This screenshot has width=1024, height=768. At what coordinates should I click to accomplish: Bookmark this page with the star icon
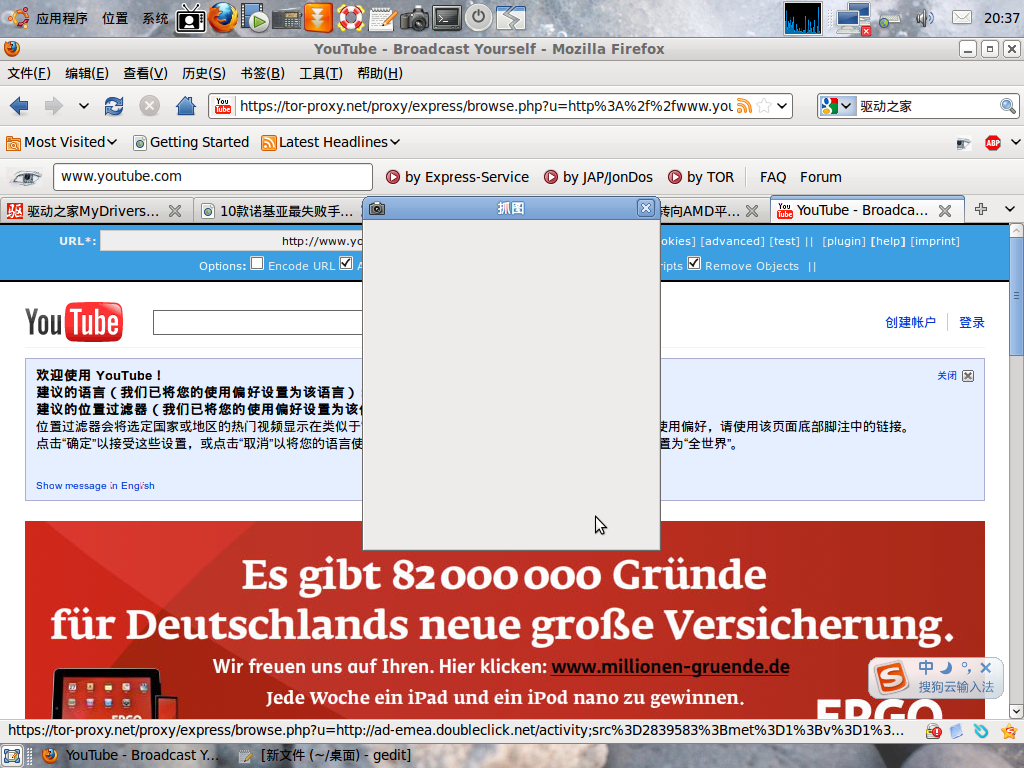(x=764, y=106)
